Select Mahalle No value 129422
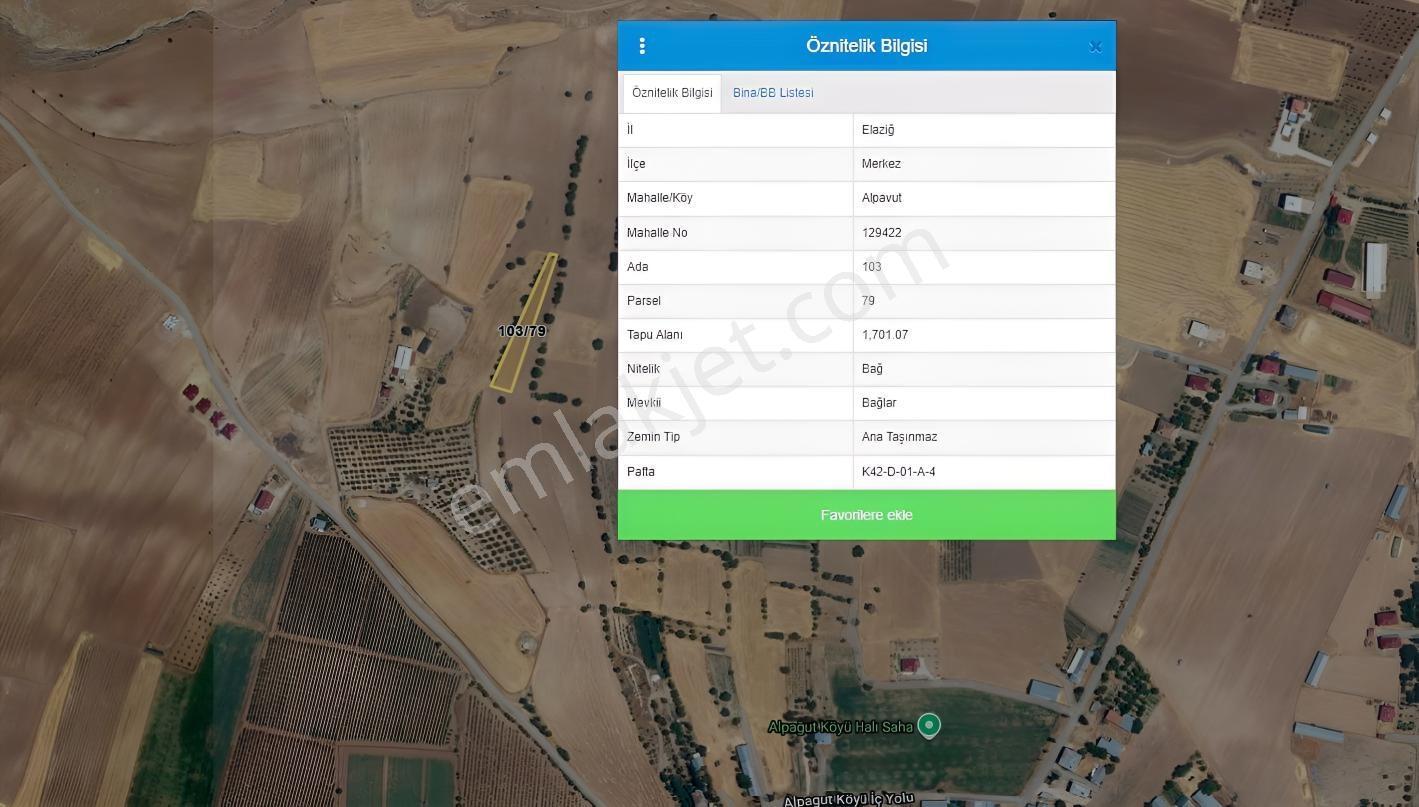The image size is (1419, 807). pos(881,233)
